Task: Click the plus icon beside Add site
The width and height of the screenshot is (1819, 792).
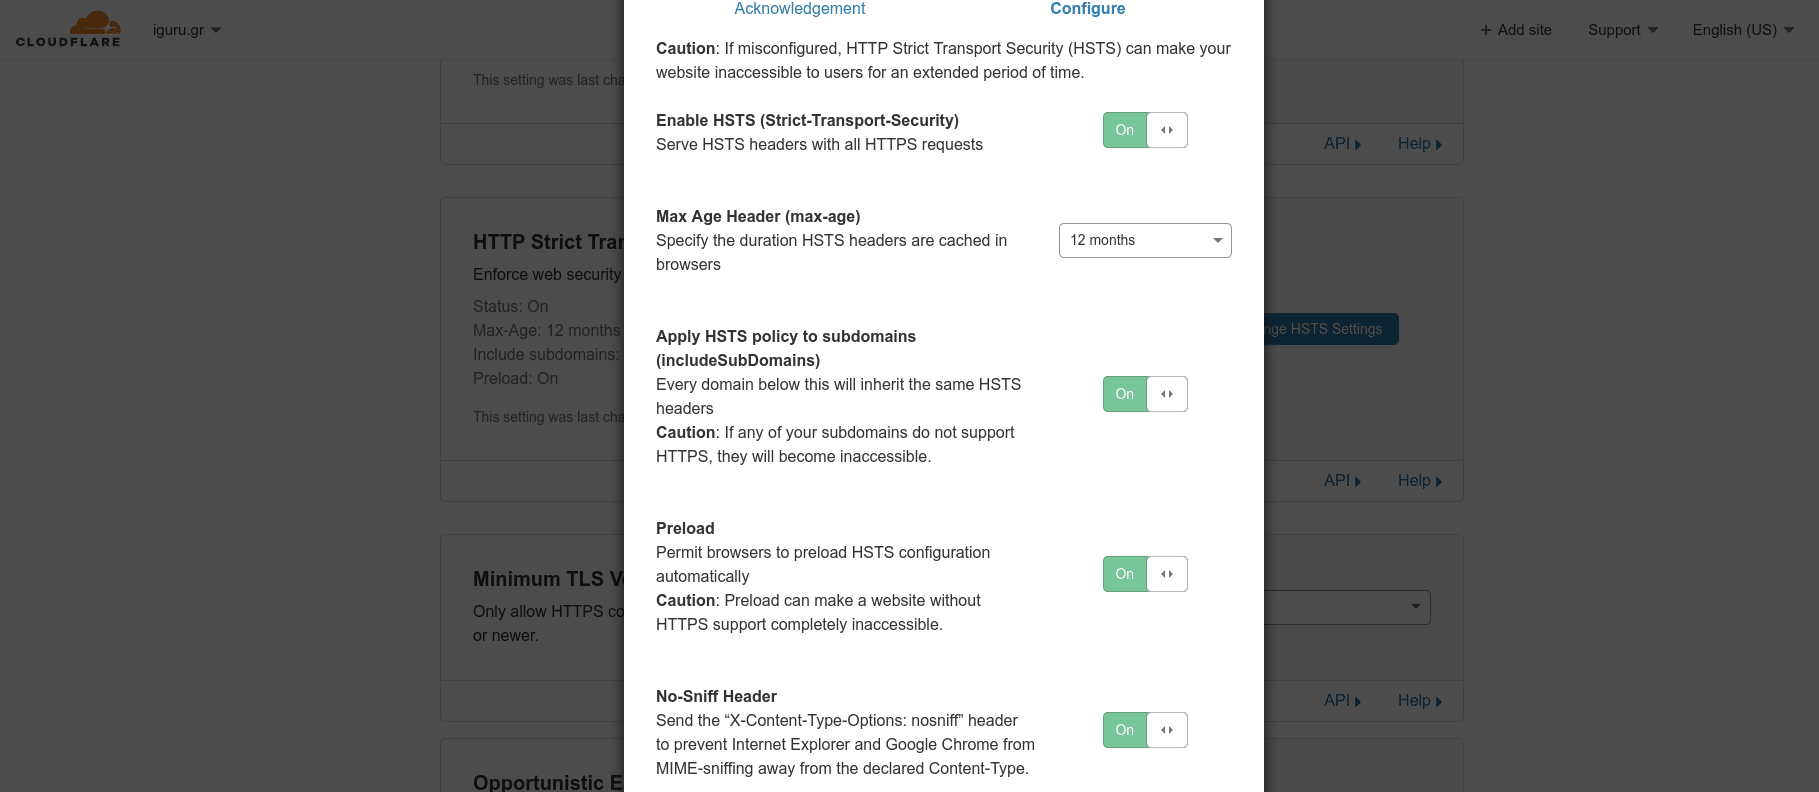Action: 1486,30
